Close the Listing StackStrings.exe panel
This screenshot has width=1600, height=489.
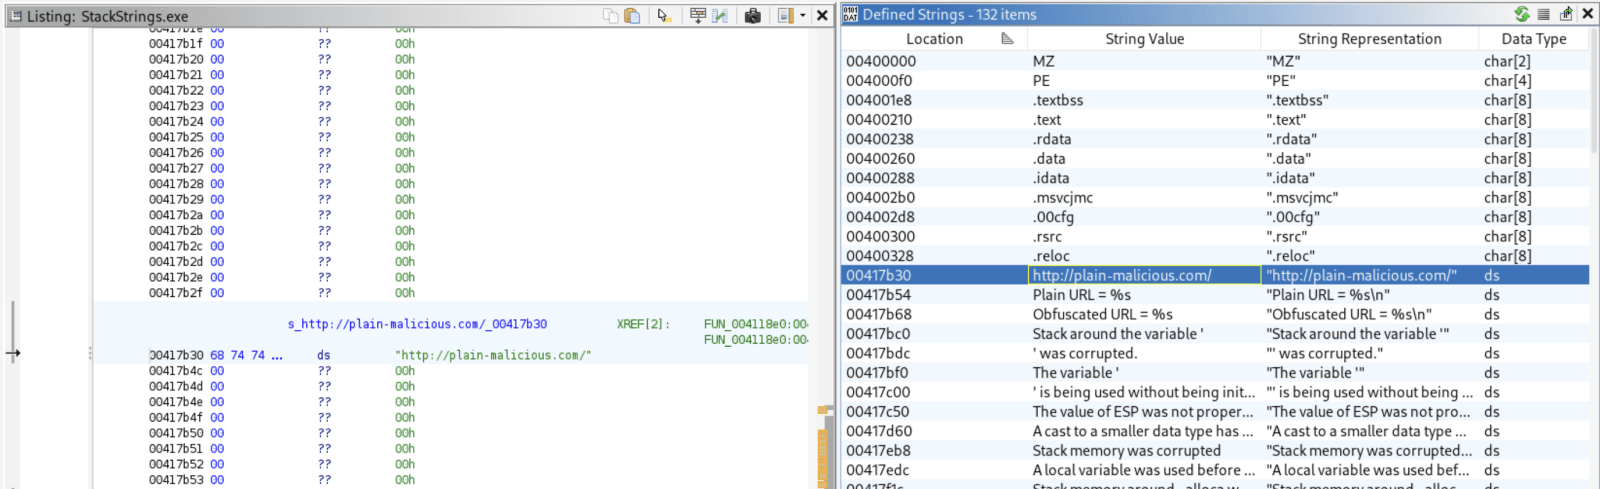pyautogui.click(x=822, y=15)
